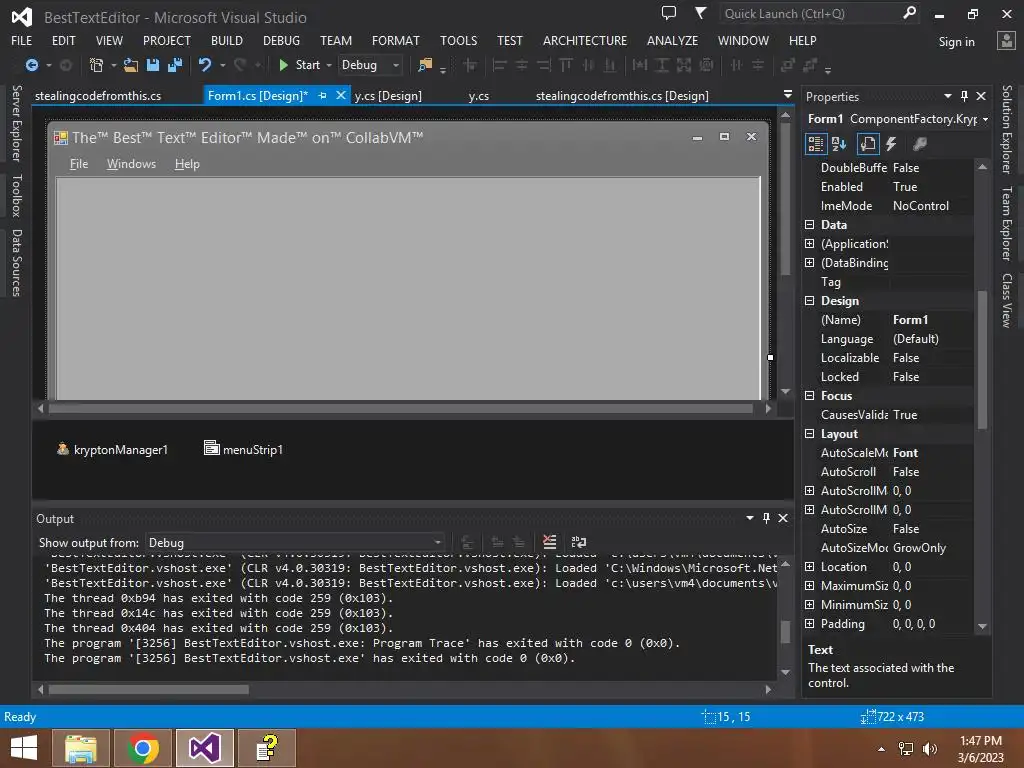The width and height of the screenshot is (1024, 768).
Task: Collapse the Layout category in Properties
Action: coord(810,434)
